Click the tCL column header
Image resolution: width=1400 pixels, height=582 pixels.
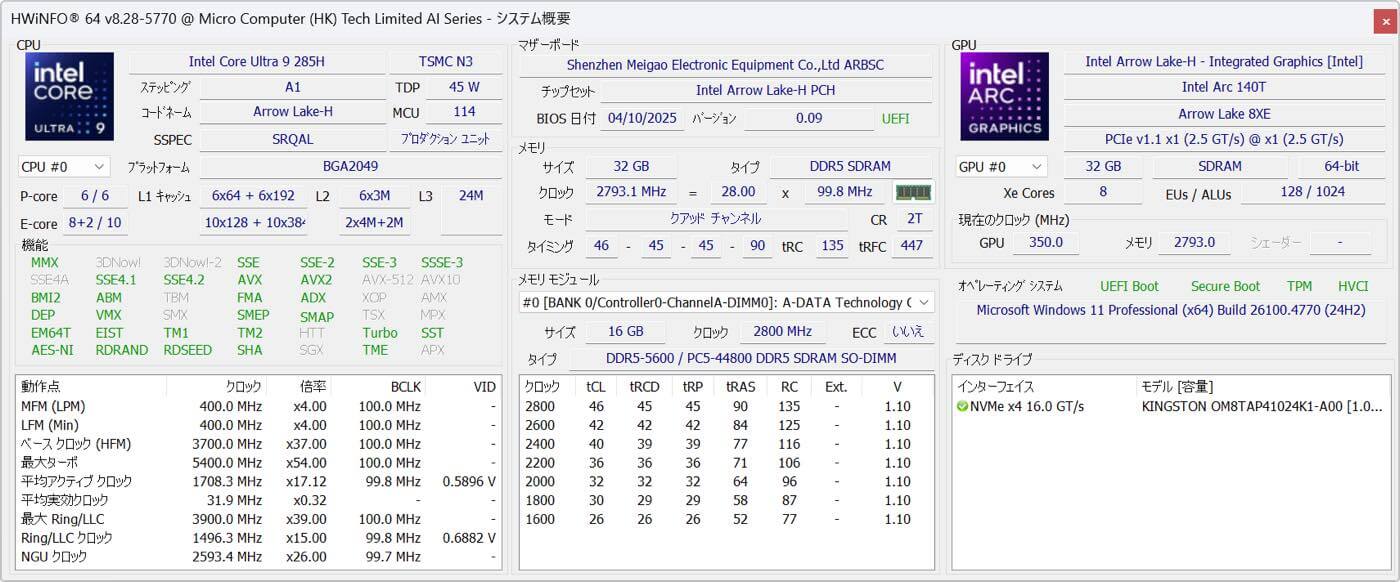click(596, 386)
